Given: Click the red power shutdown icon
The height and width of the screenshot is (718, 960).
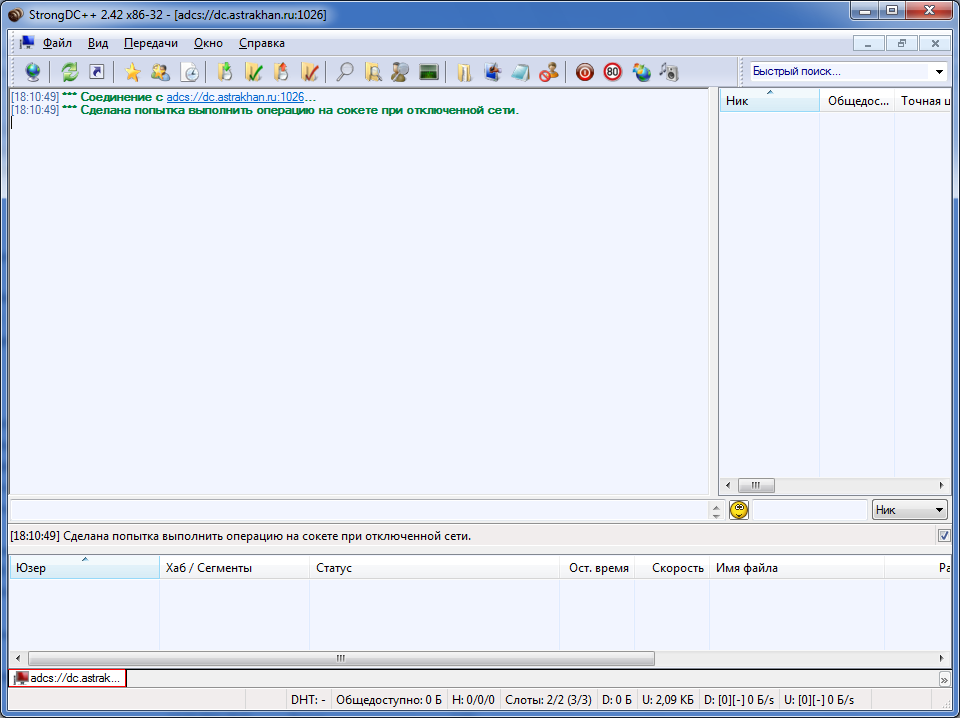Looking at the screenshot, I should (585, 72).
